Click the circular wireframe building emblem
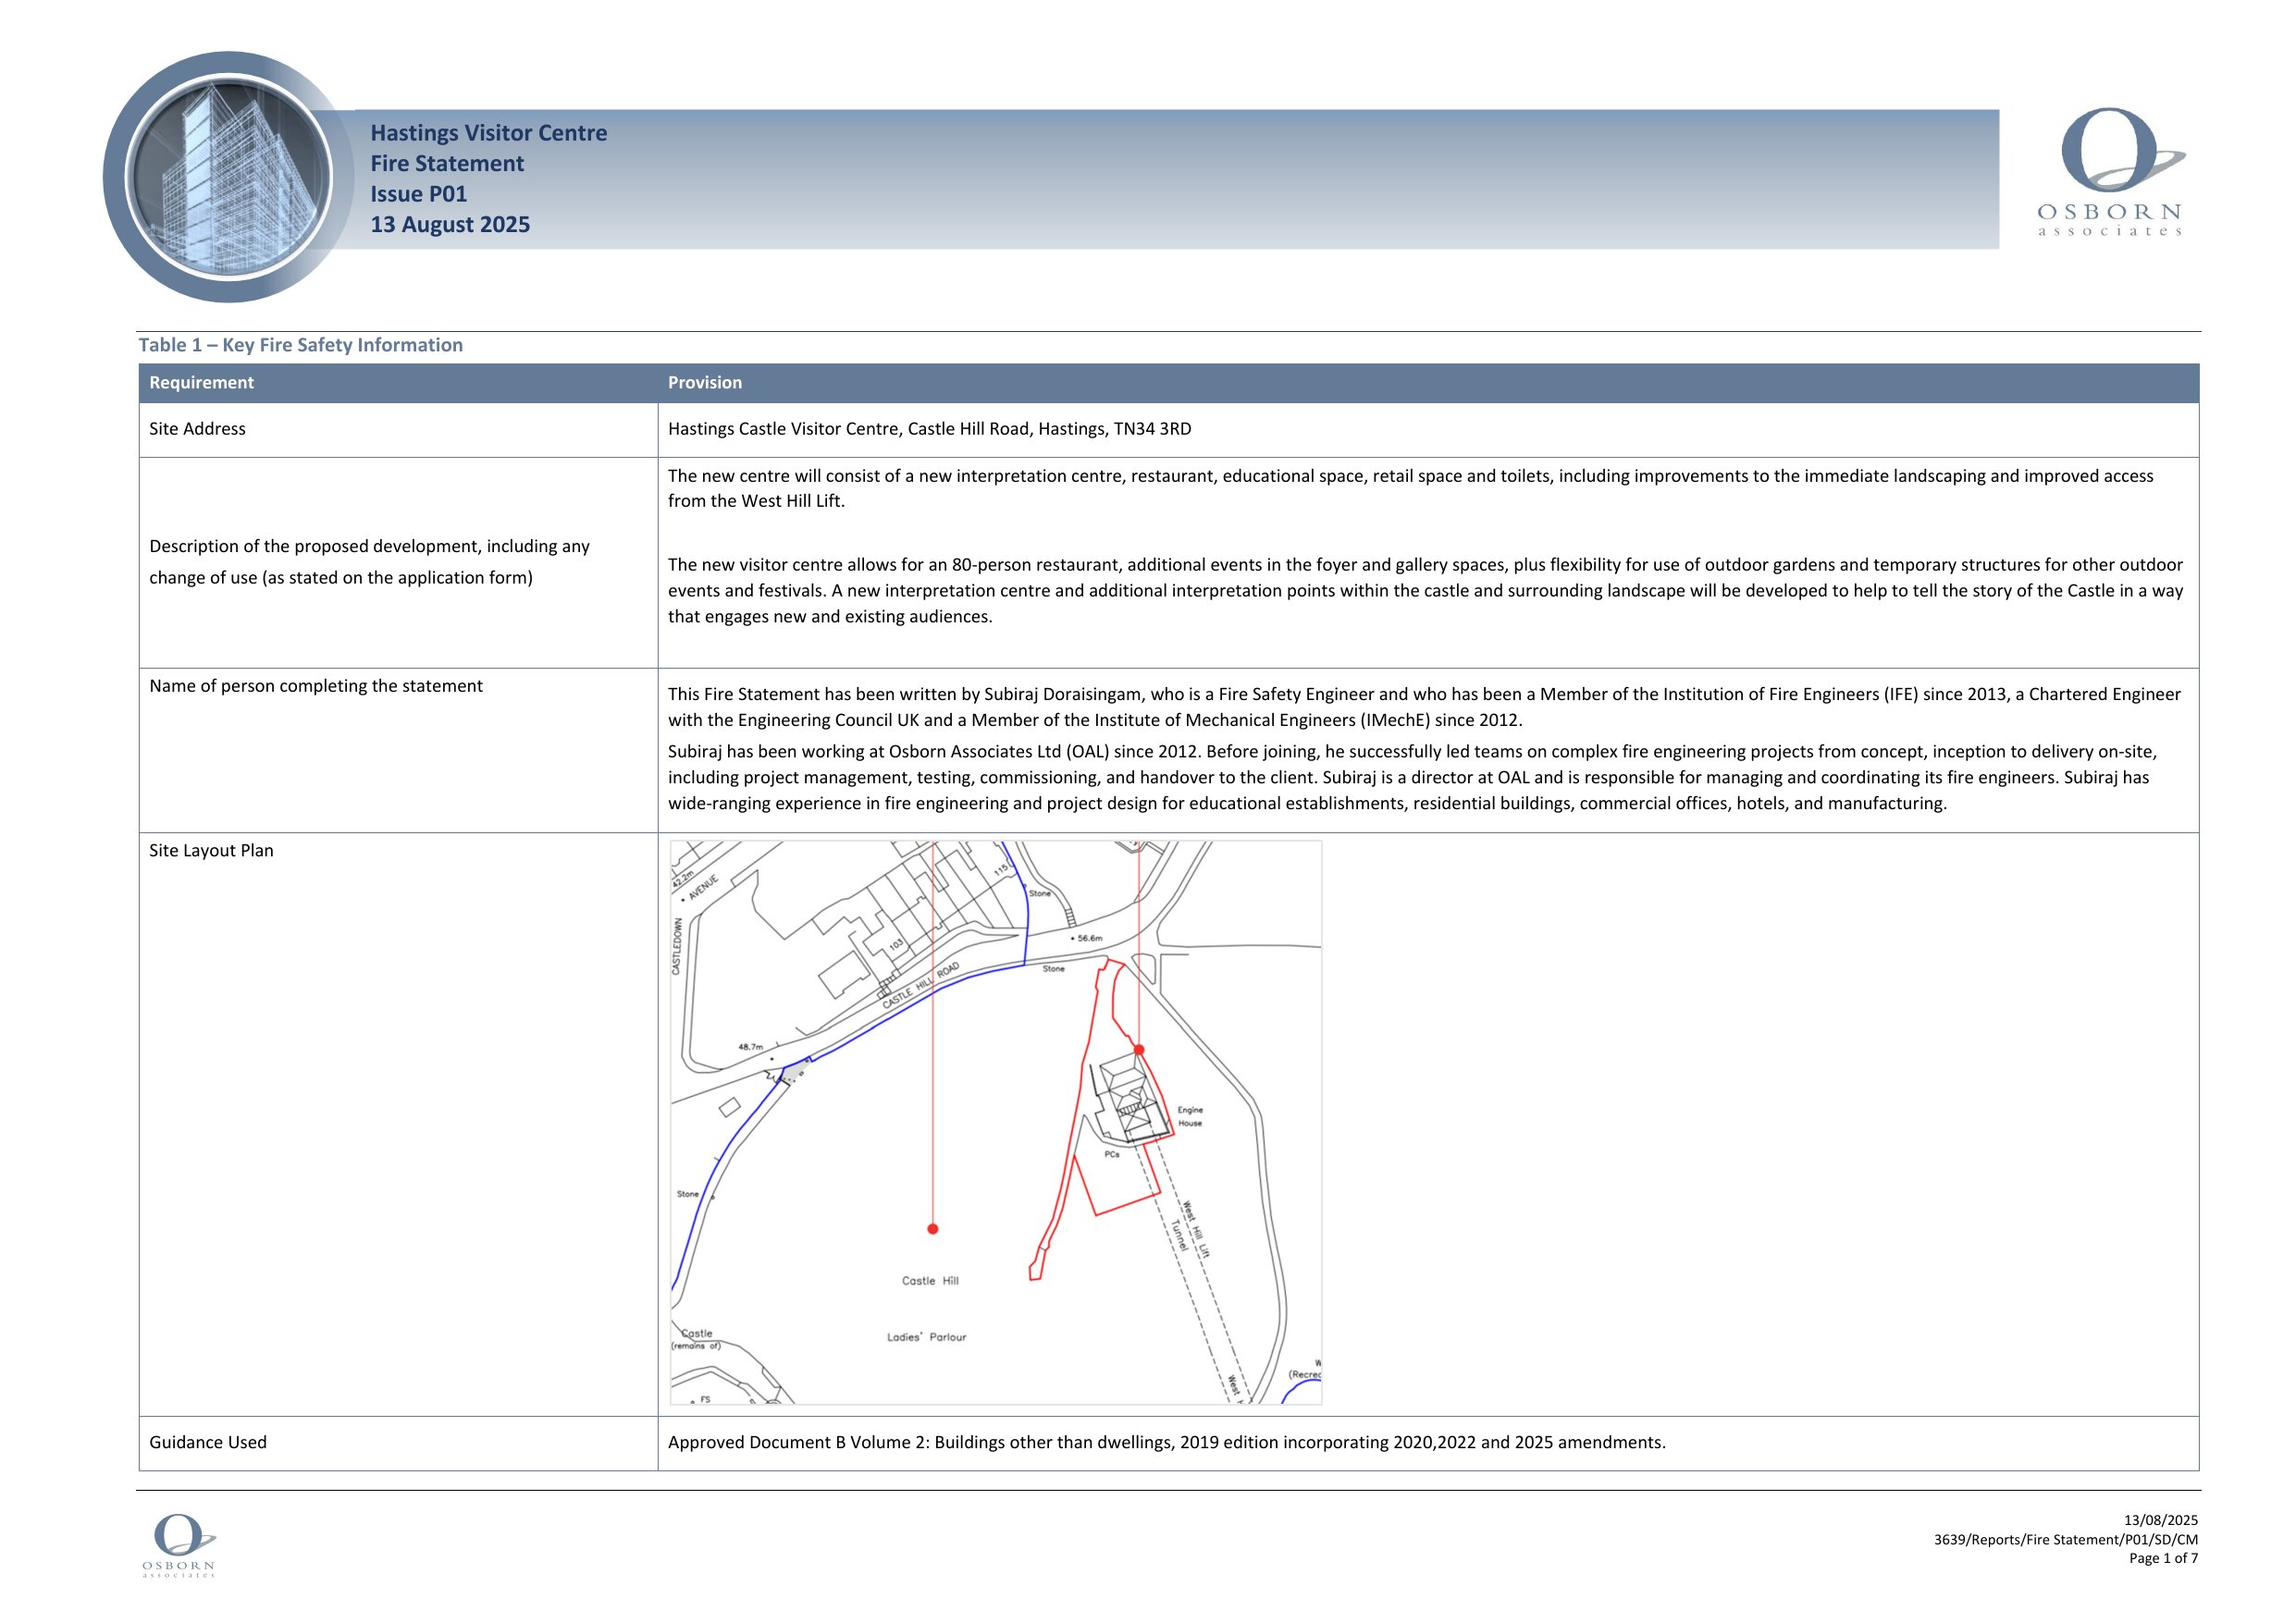The width and height of the screenshot is (2296, 1623). click(x=229, y=178)
